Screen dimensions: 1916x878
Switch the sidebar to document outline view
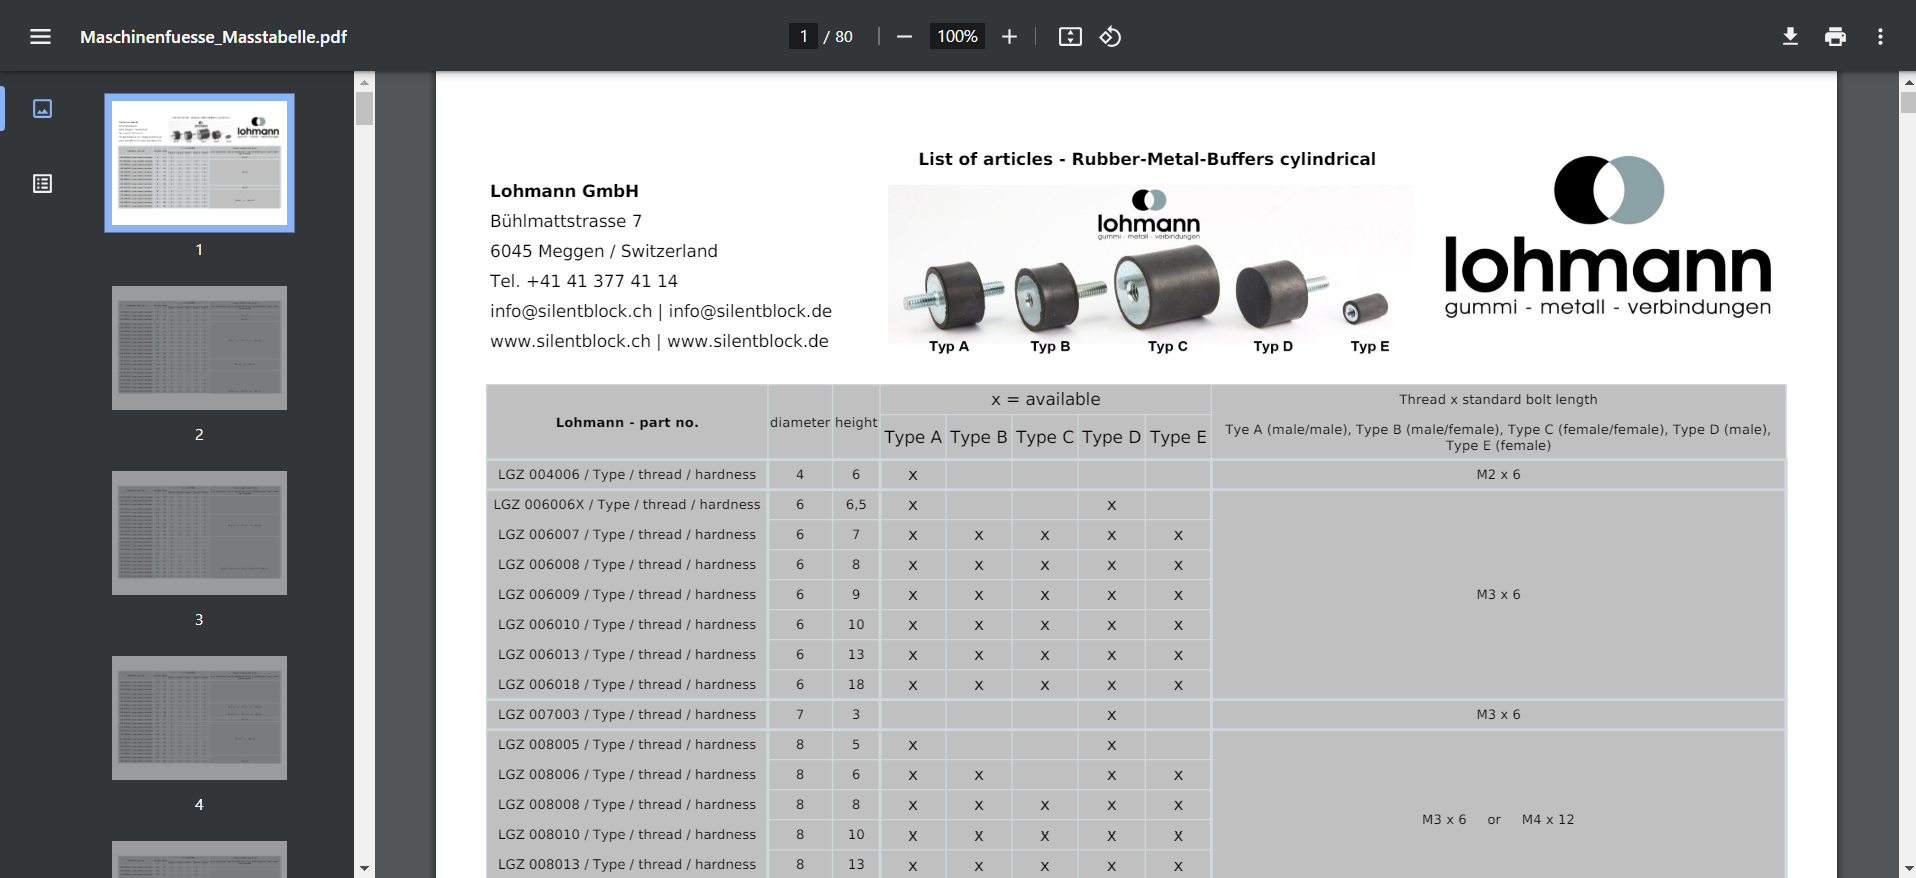click(x=42, y=184)
